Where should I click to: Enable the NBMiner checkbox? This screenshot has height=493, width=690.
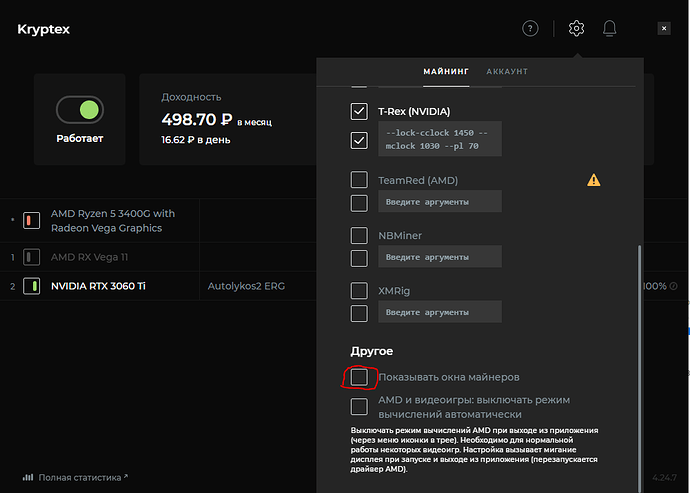[359, 235]
